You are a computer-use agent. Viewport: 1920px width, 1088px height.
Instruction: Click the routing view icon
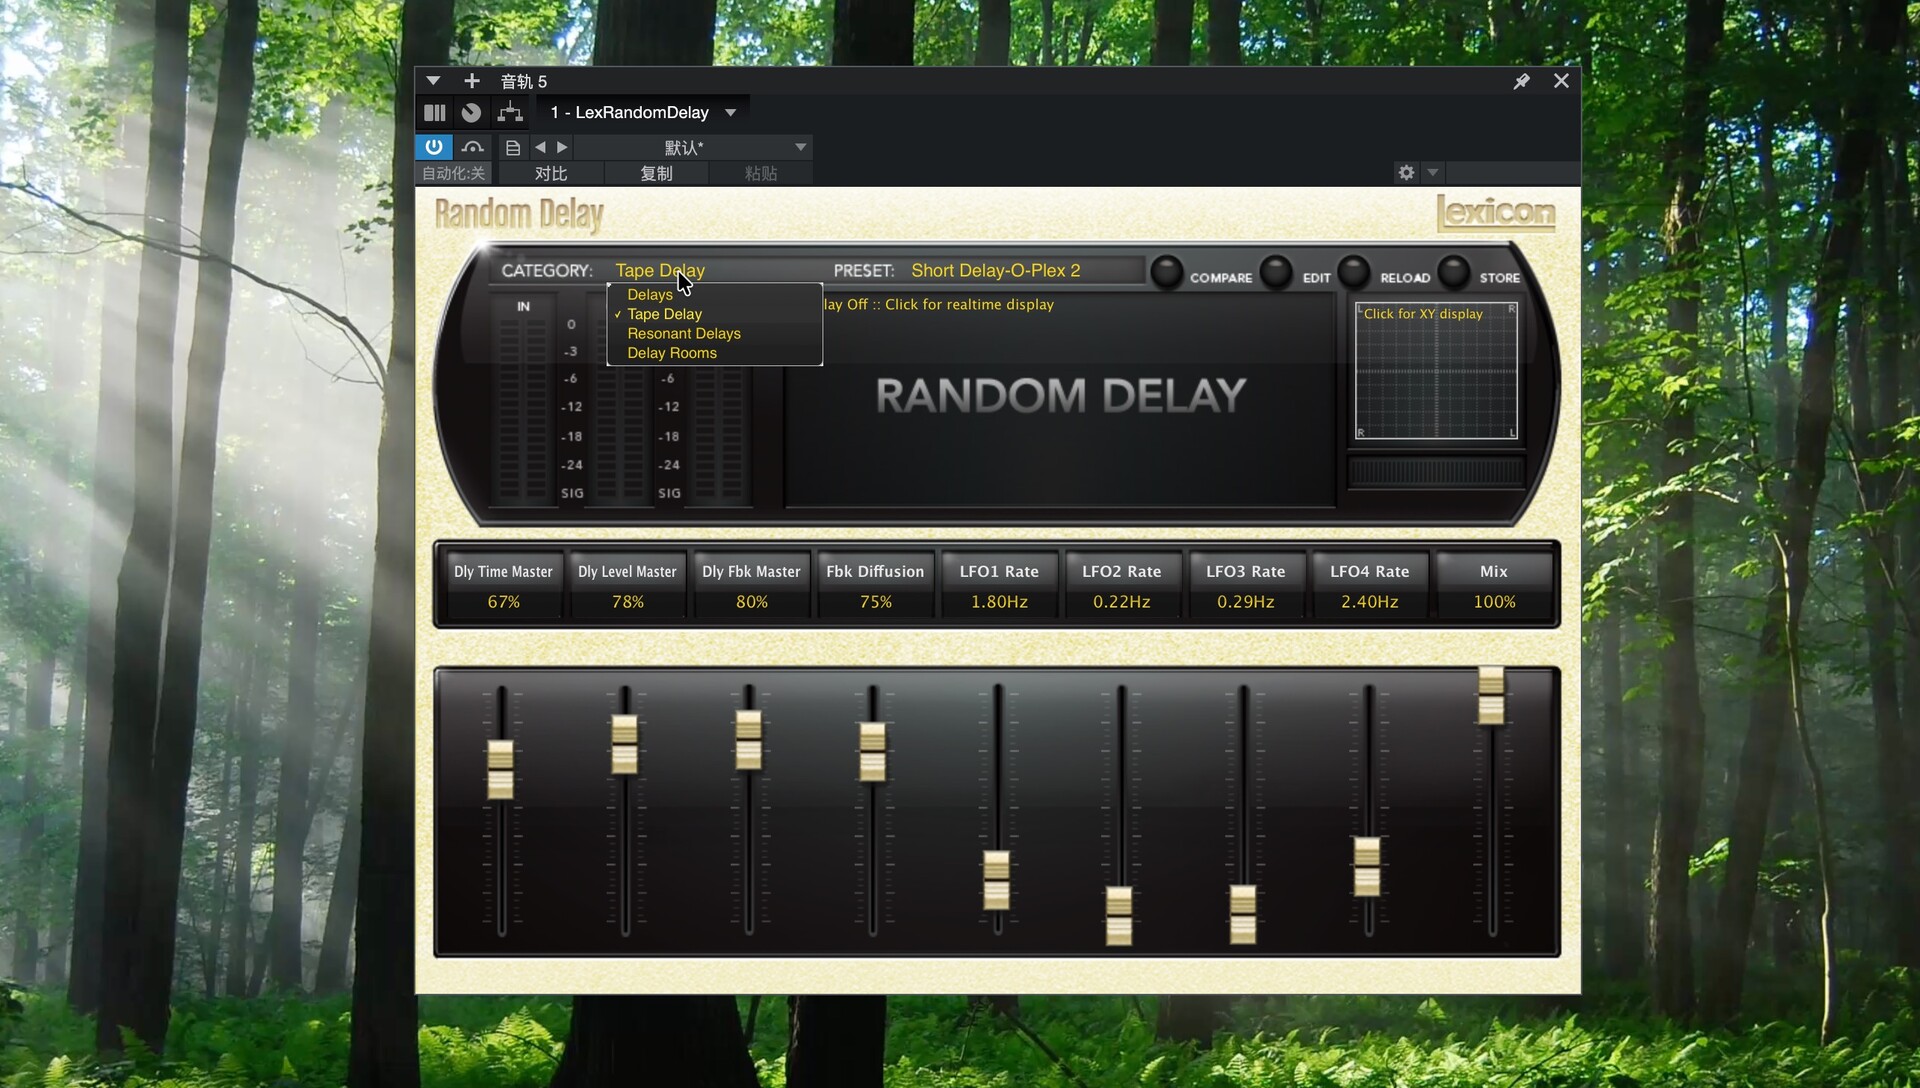[x=510, y=112]
